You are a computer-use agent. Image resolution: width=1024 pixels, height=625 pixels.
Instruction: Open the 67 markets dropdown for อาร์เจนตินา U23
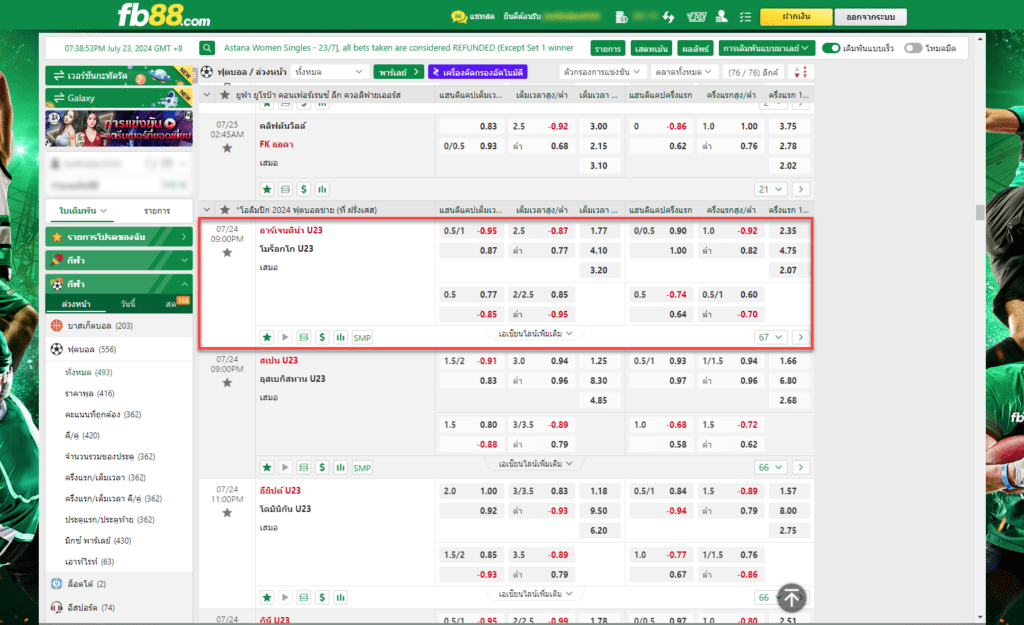[770, 337]
